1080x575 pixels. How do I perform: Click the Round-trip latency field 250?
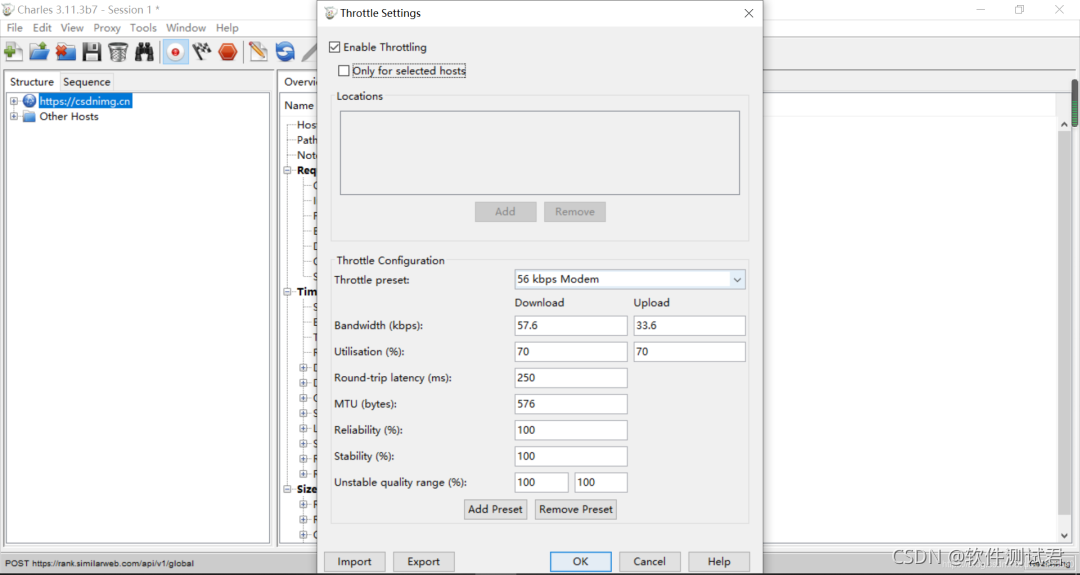(x=571, y=378)
